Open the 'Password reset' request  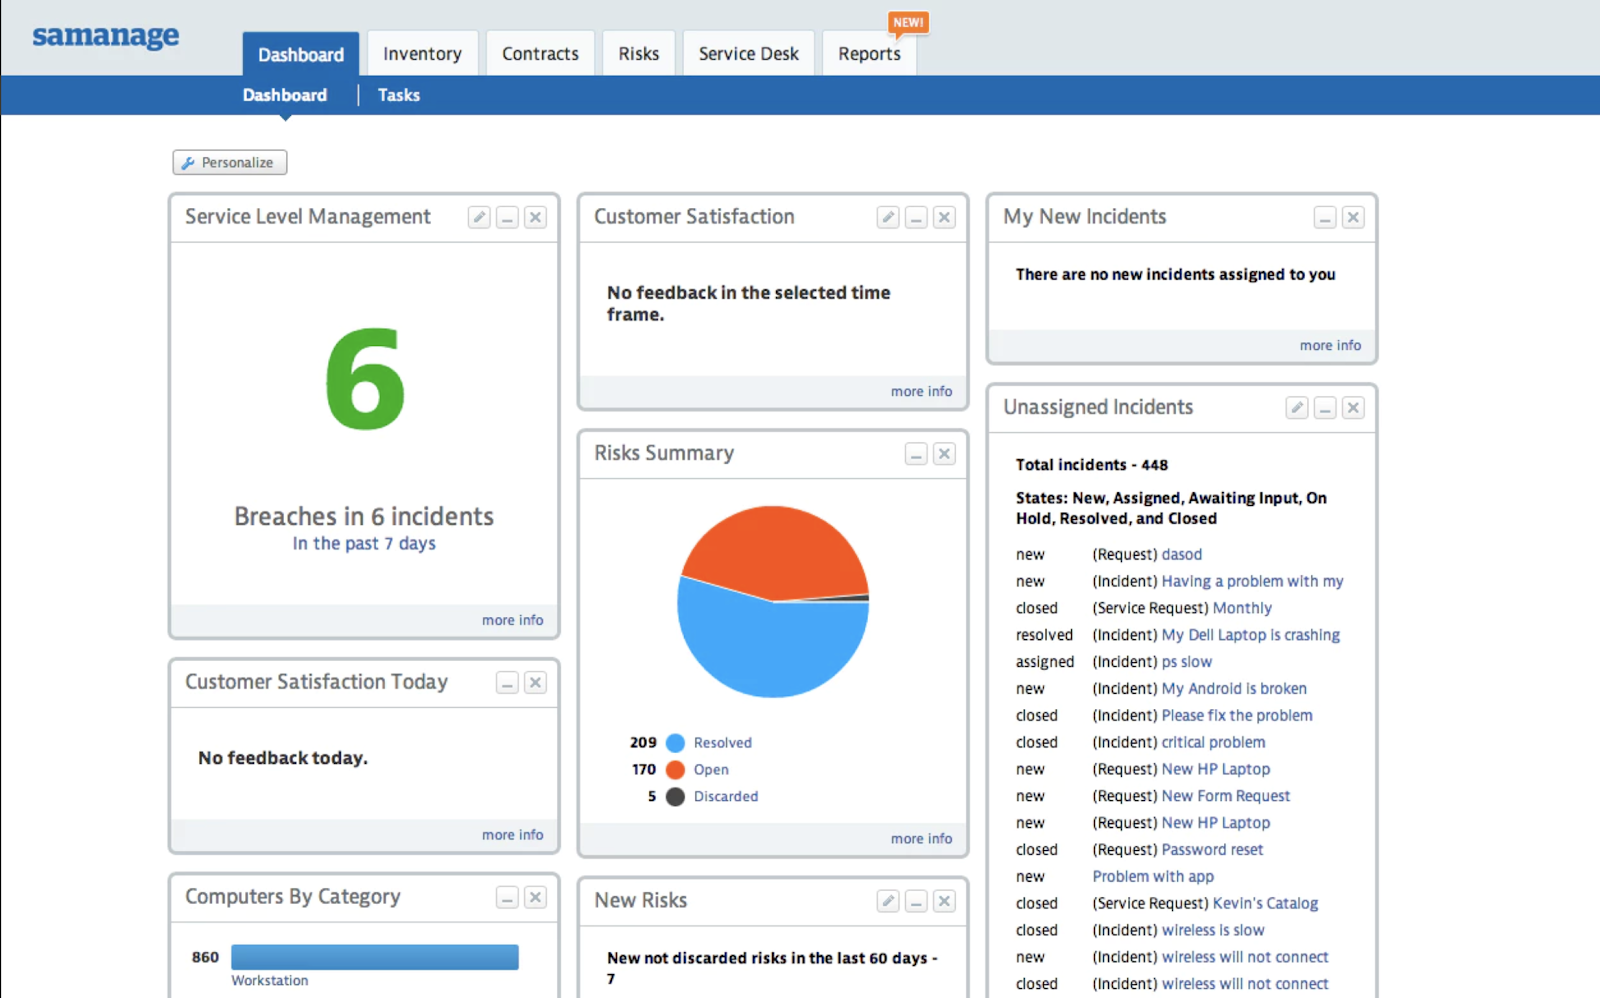(x=1212, y=850)
